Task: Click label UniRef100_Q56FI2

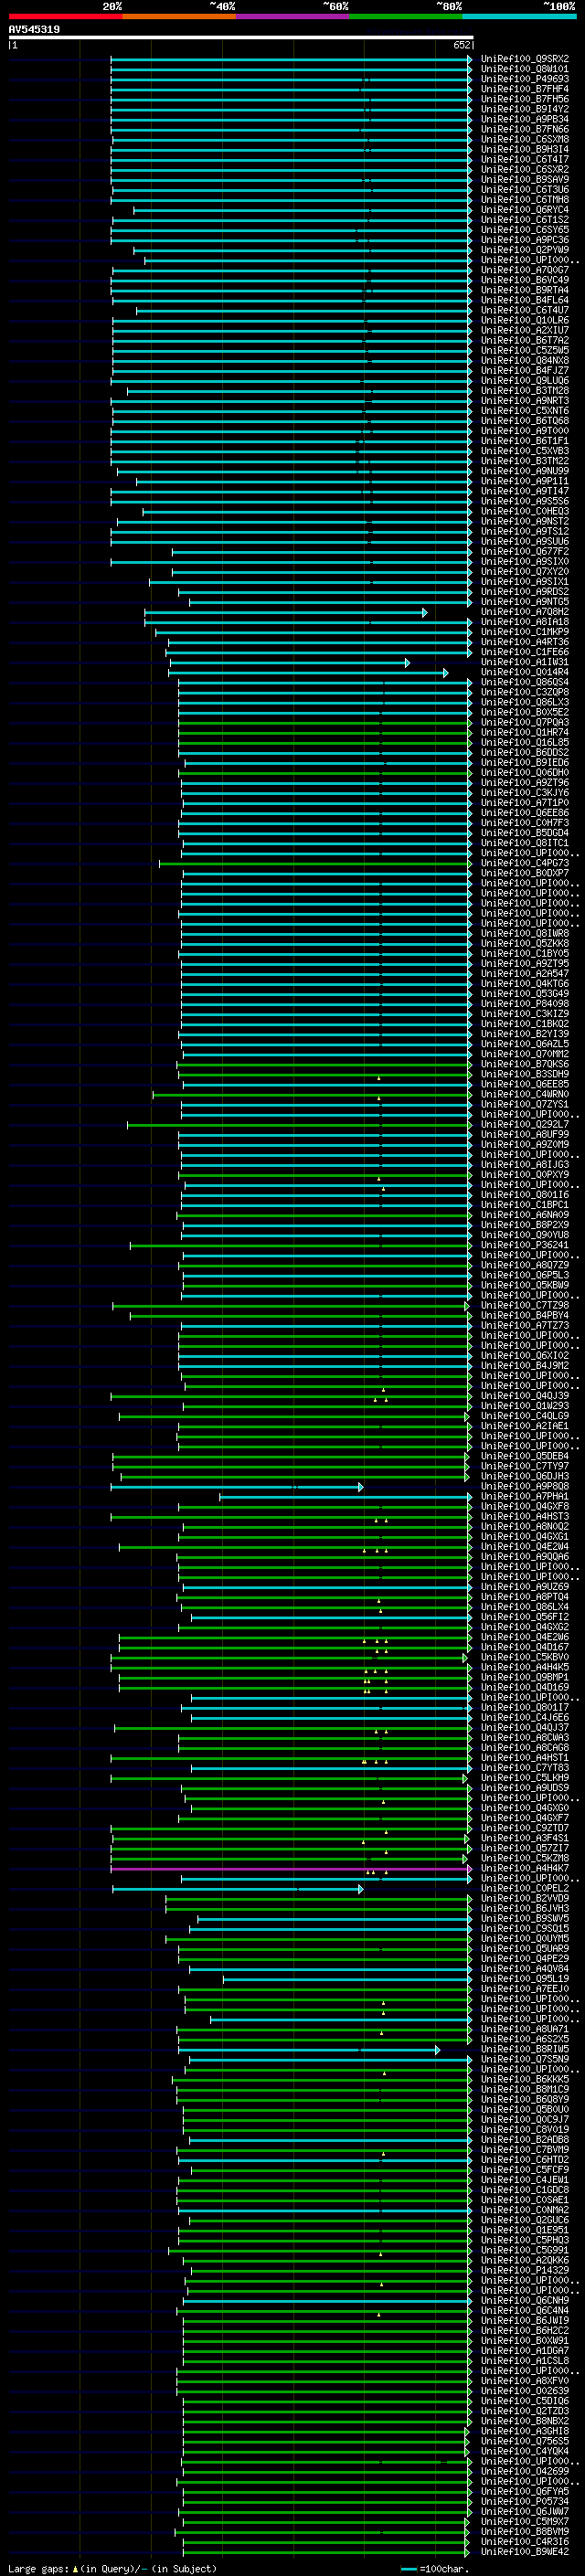Action: [x=525, y=1617]
